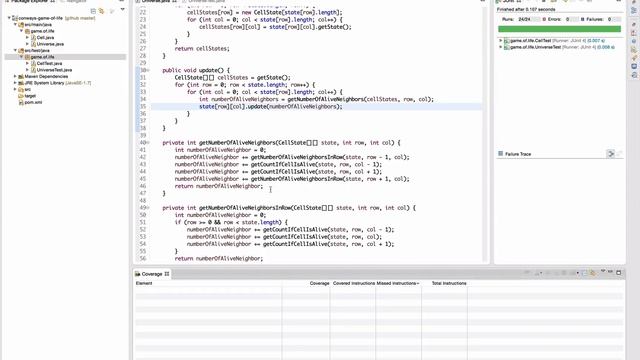Collapse game.of.life package under src/main/java
This screenshot has height=360, width=640.
(22, 31)
